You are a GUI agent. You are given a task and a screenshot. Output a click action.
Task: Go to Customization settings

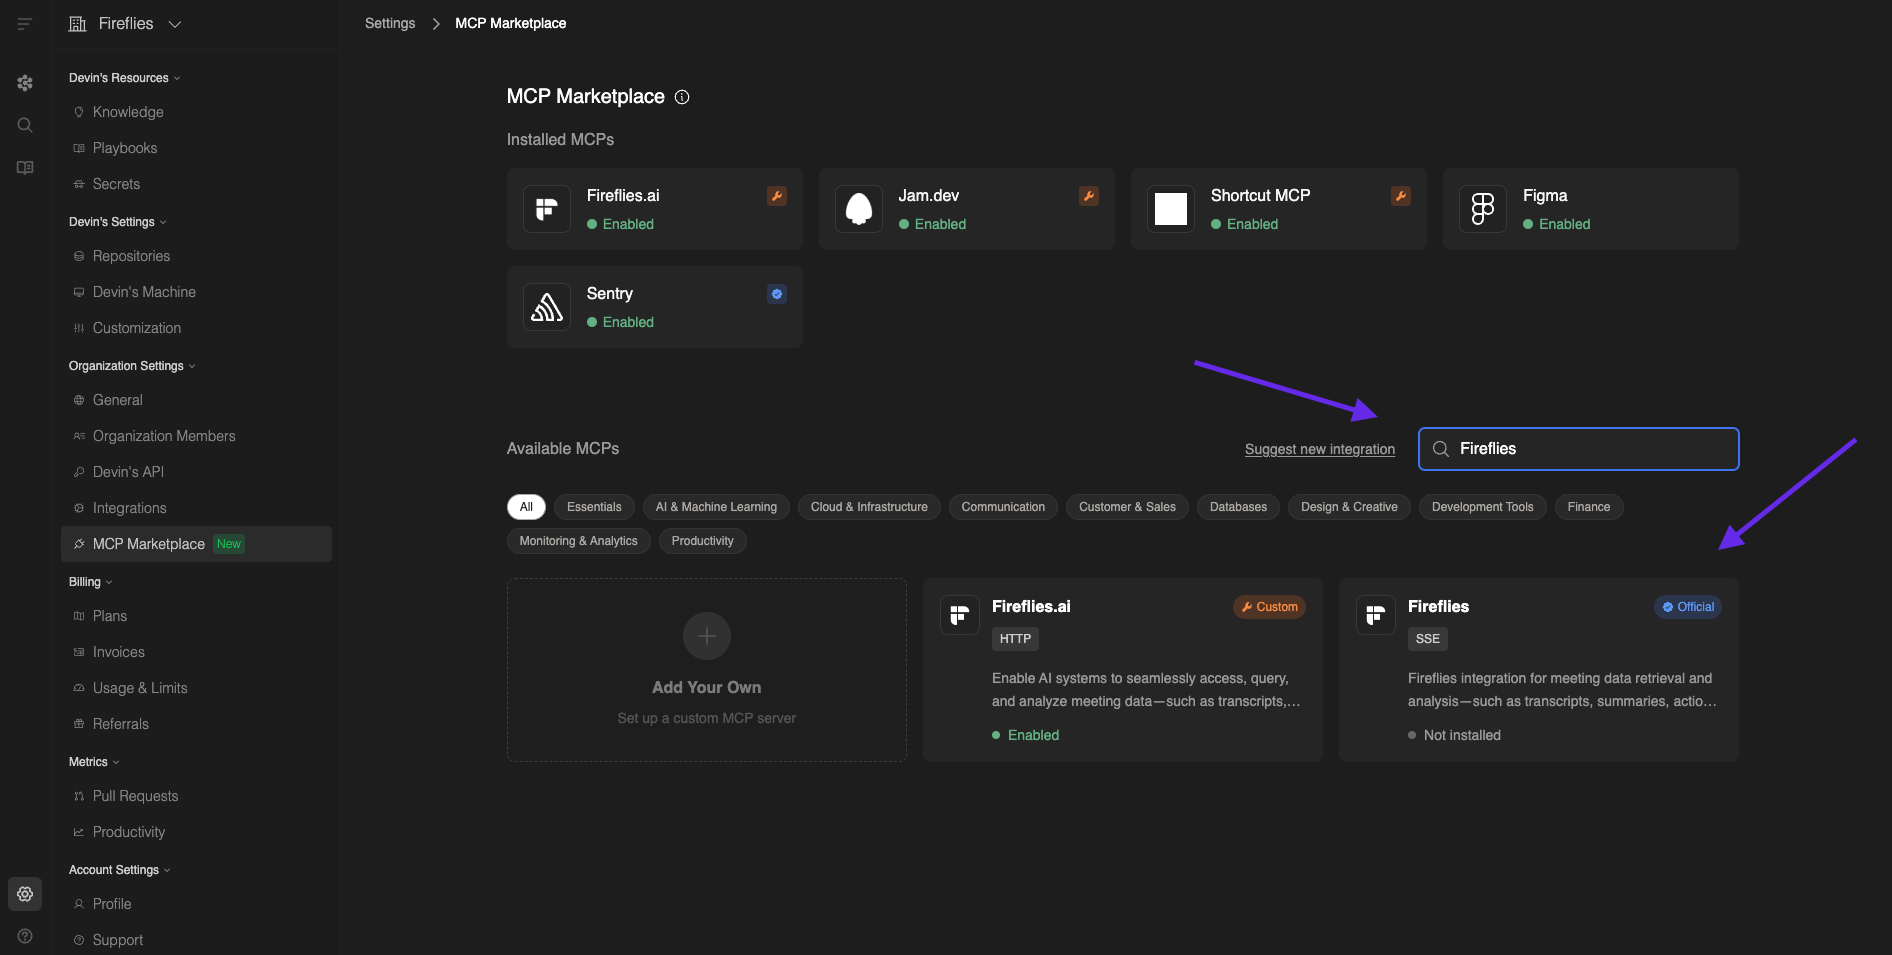[196, 328]
